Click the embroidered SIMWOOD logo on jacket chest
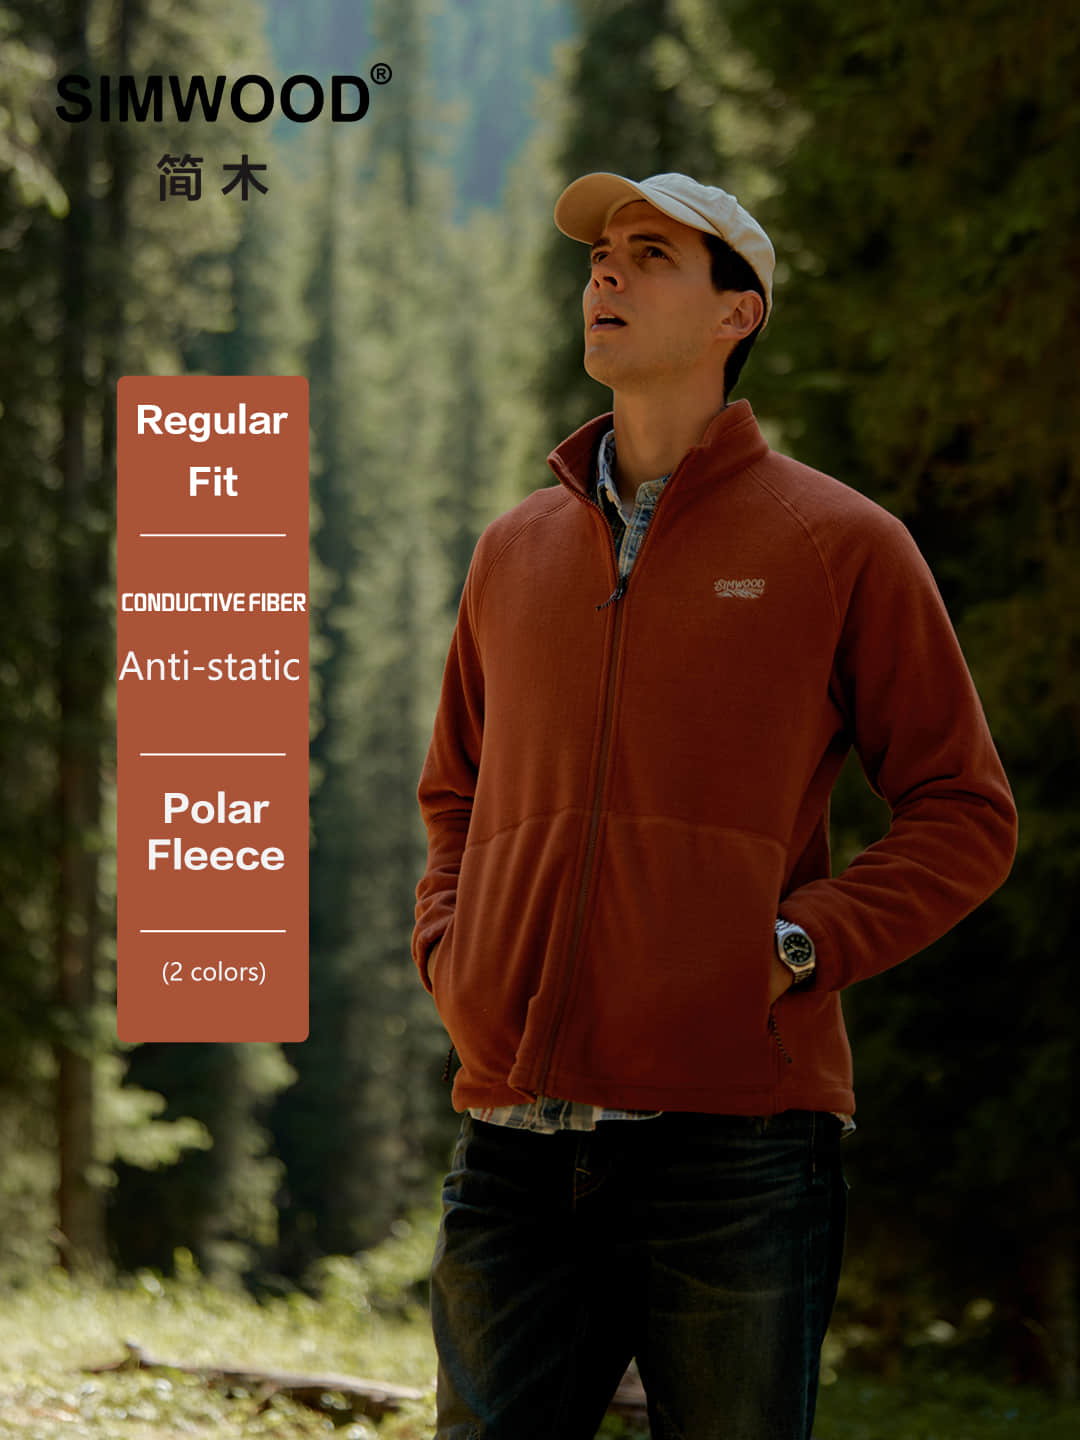This screenshot has width=1080, height=1440. pos(740,587)
